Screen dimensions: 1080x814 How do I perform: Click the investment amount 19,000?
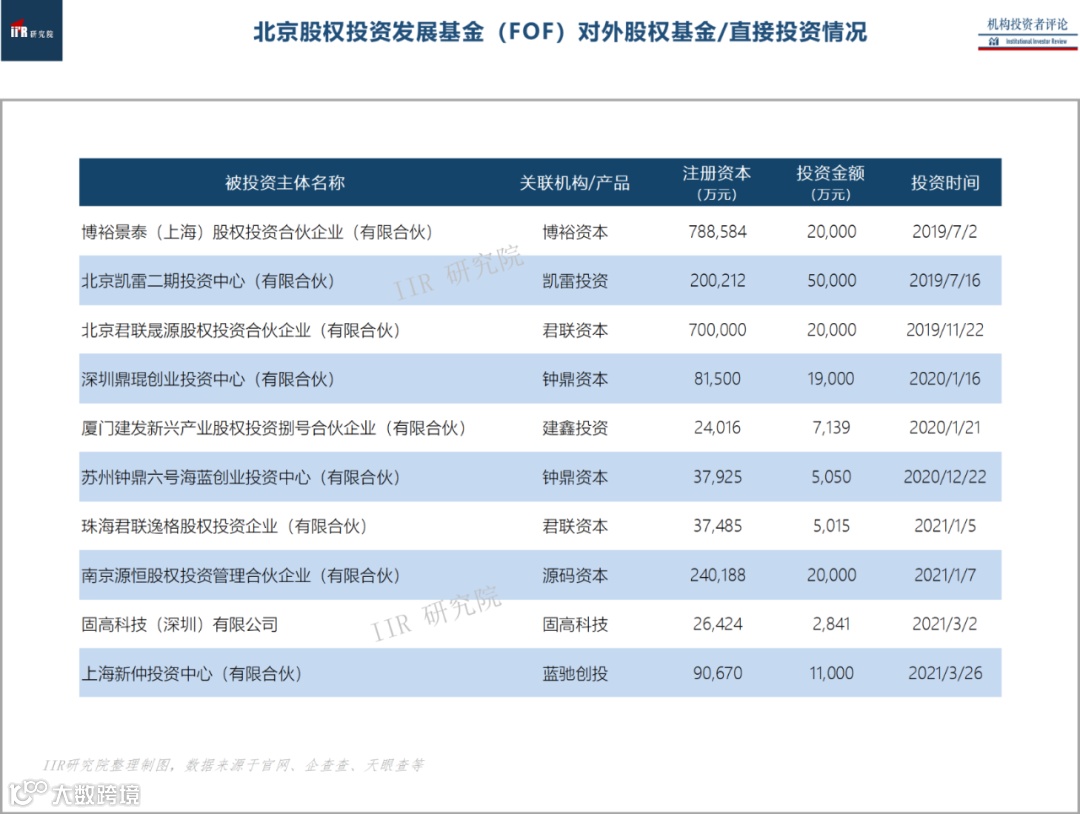pyautogui.click(x=831, y=379)
